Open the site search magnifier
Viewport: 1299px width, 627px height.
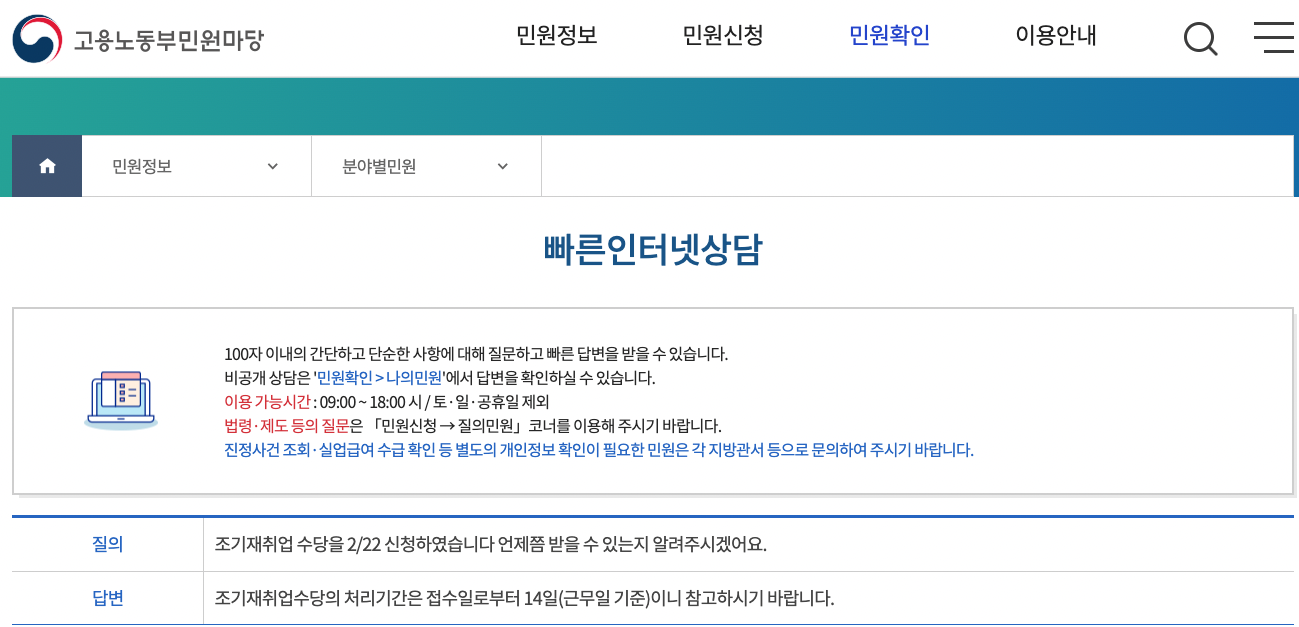1200,38
